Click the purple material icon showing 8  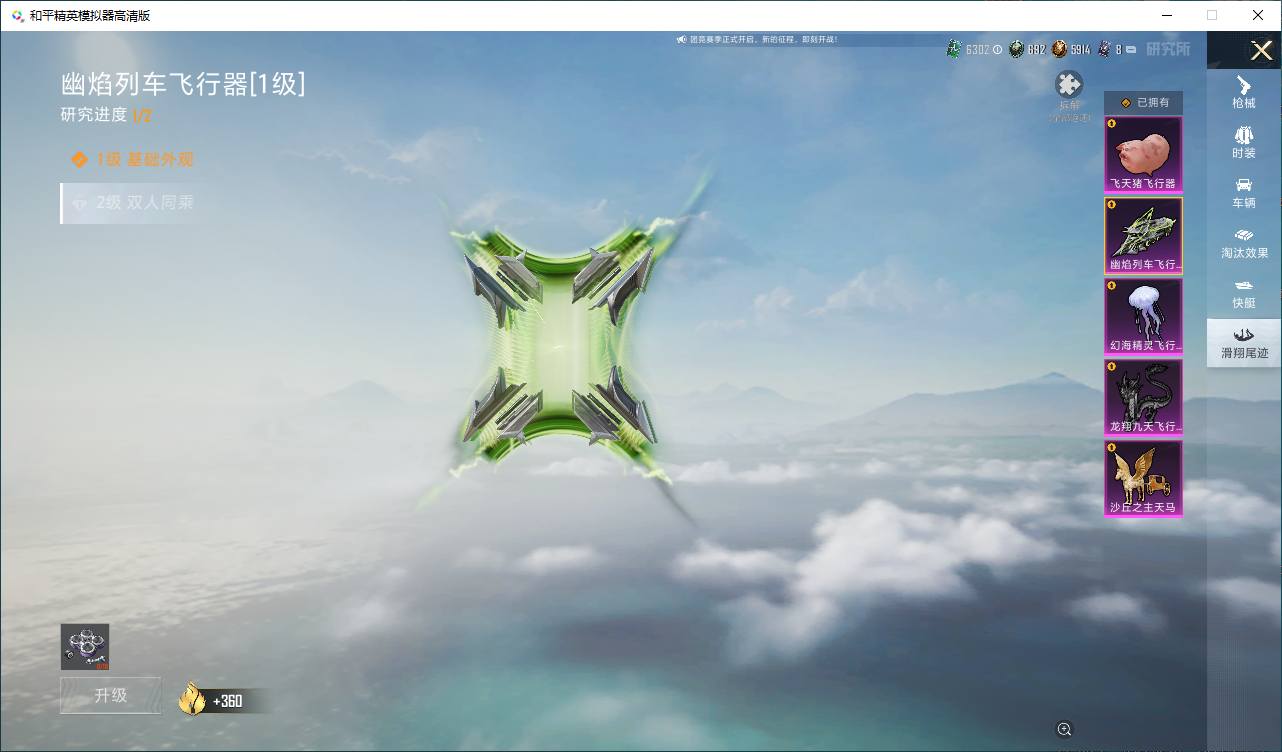click(1104, 48)
